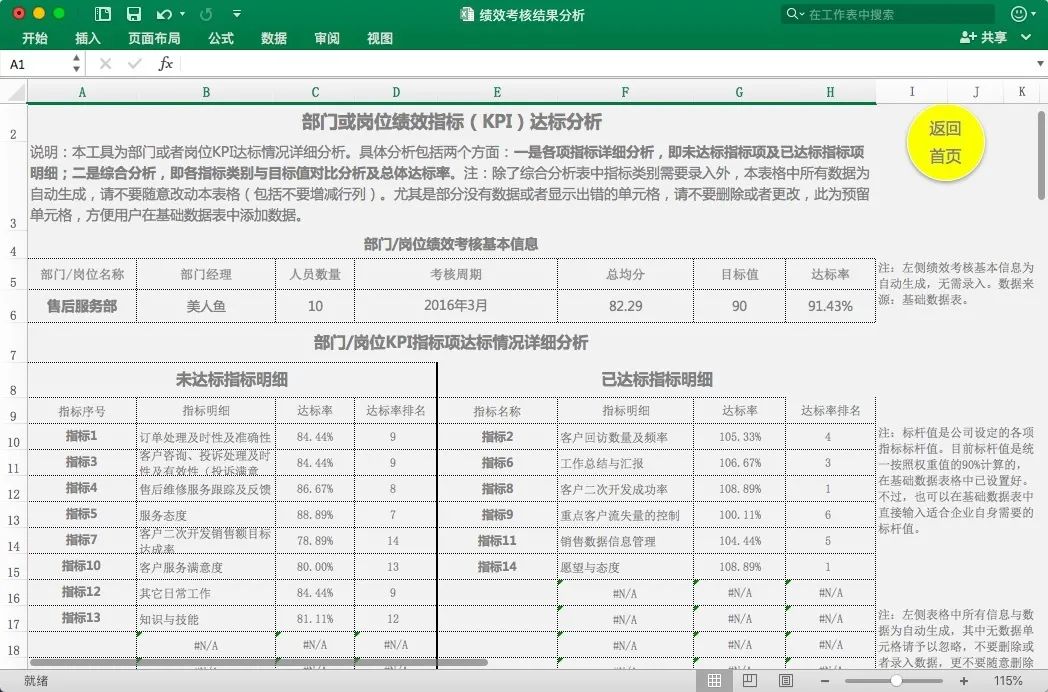Collapse the ribbon using the chevron near 共享
The image size is (1048, 692).
tap(1028, 38)
